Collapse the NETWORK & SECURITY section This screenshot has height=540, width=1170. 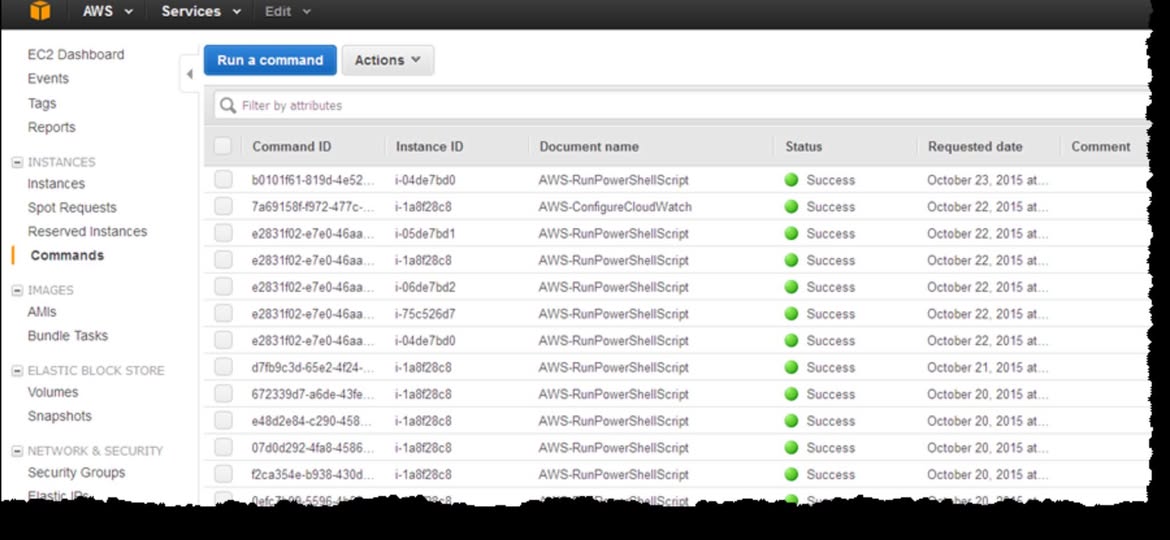click(x=17, y=451)
